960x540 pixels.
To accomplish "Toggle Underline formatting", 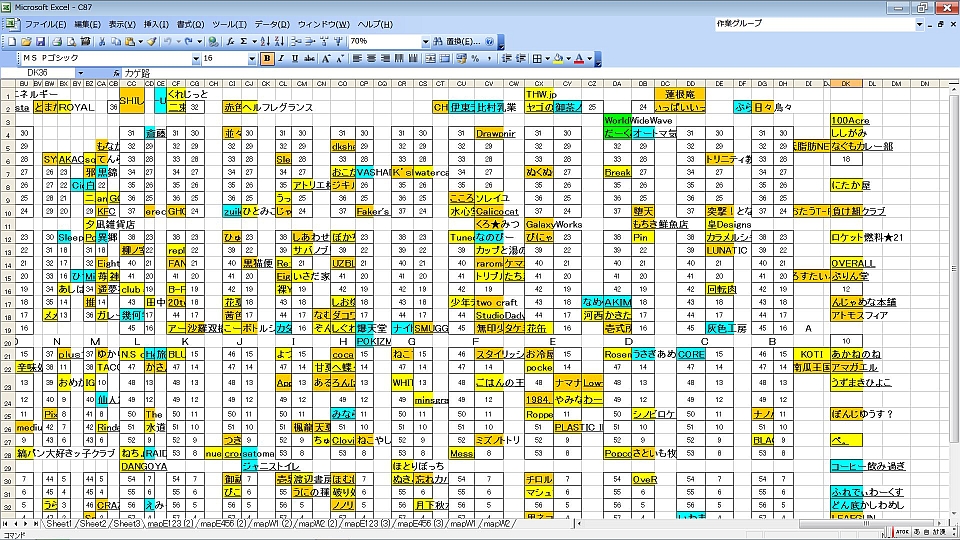I will pyautogui.click(x=294, y=59).
